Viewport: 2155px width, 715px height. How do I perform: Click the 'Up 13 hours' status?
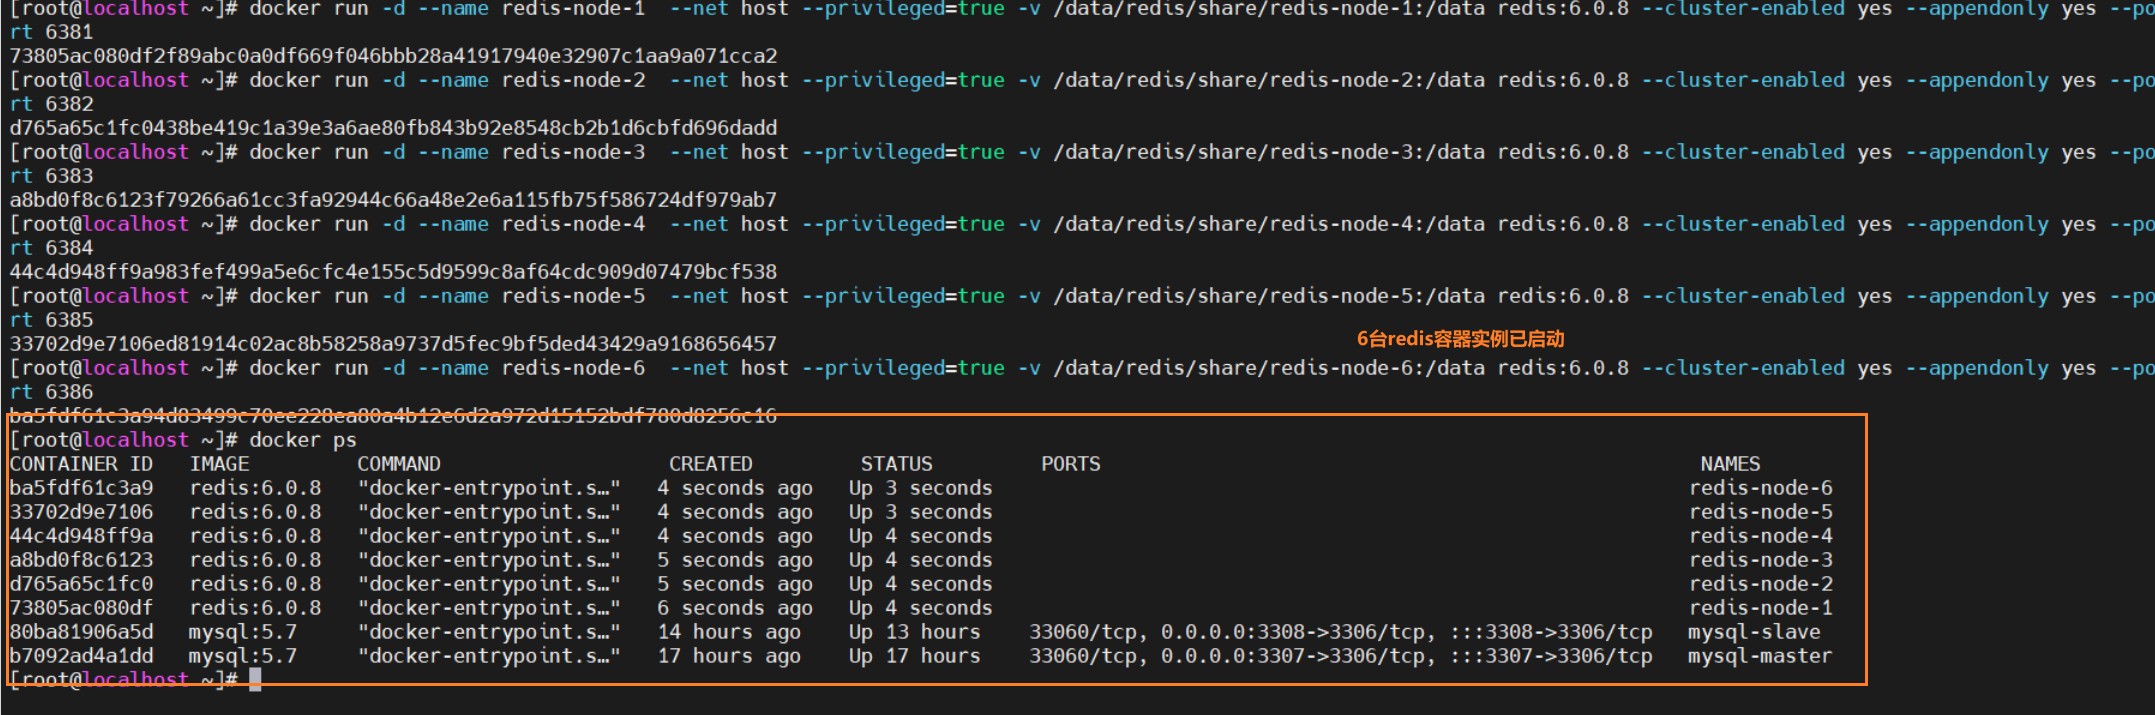coord(915,632)
